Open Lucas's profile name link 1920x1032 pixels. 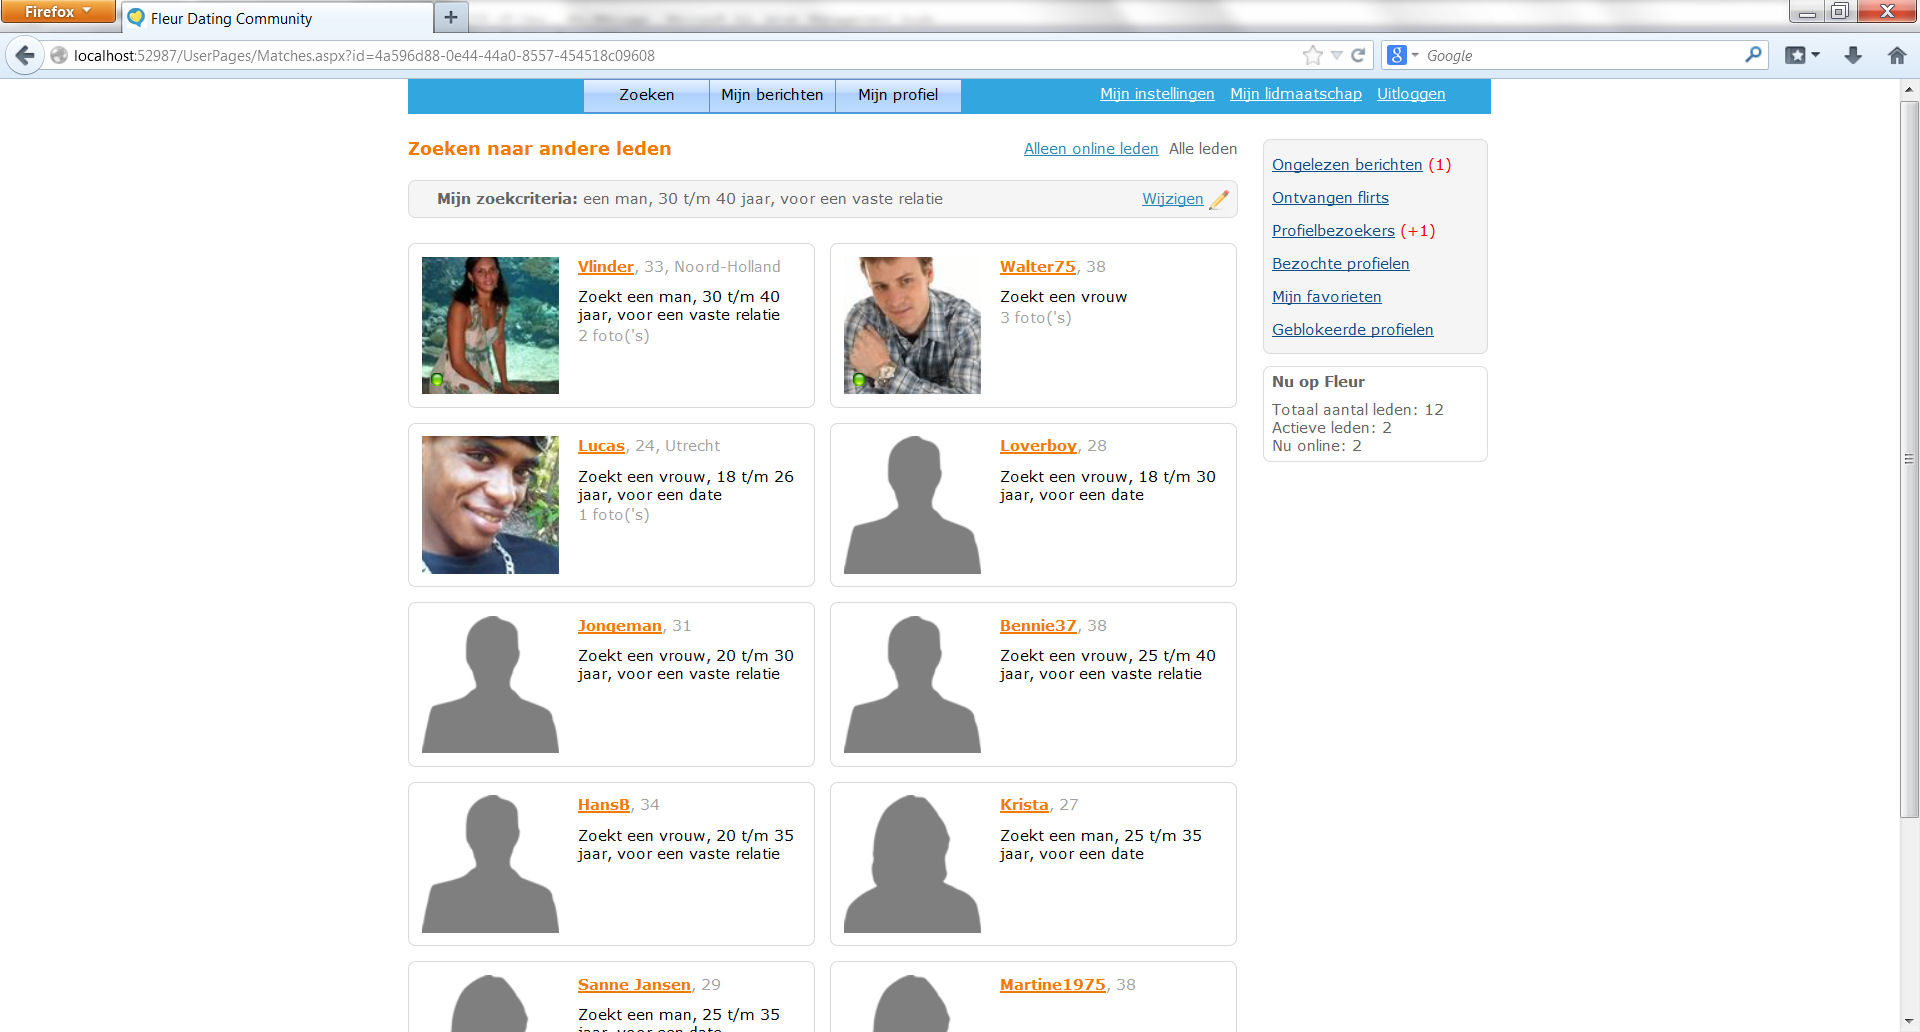pos(601,446)
